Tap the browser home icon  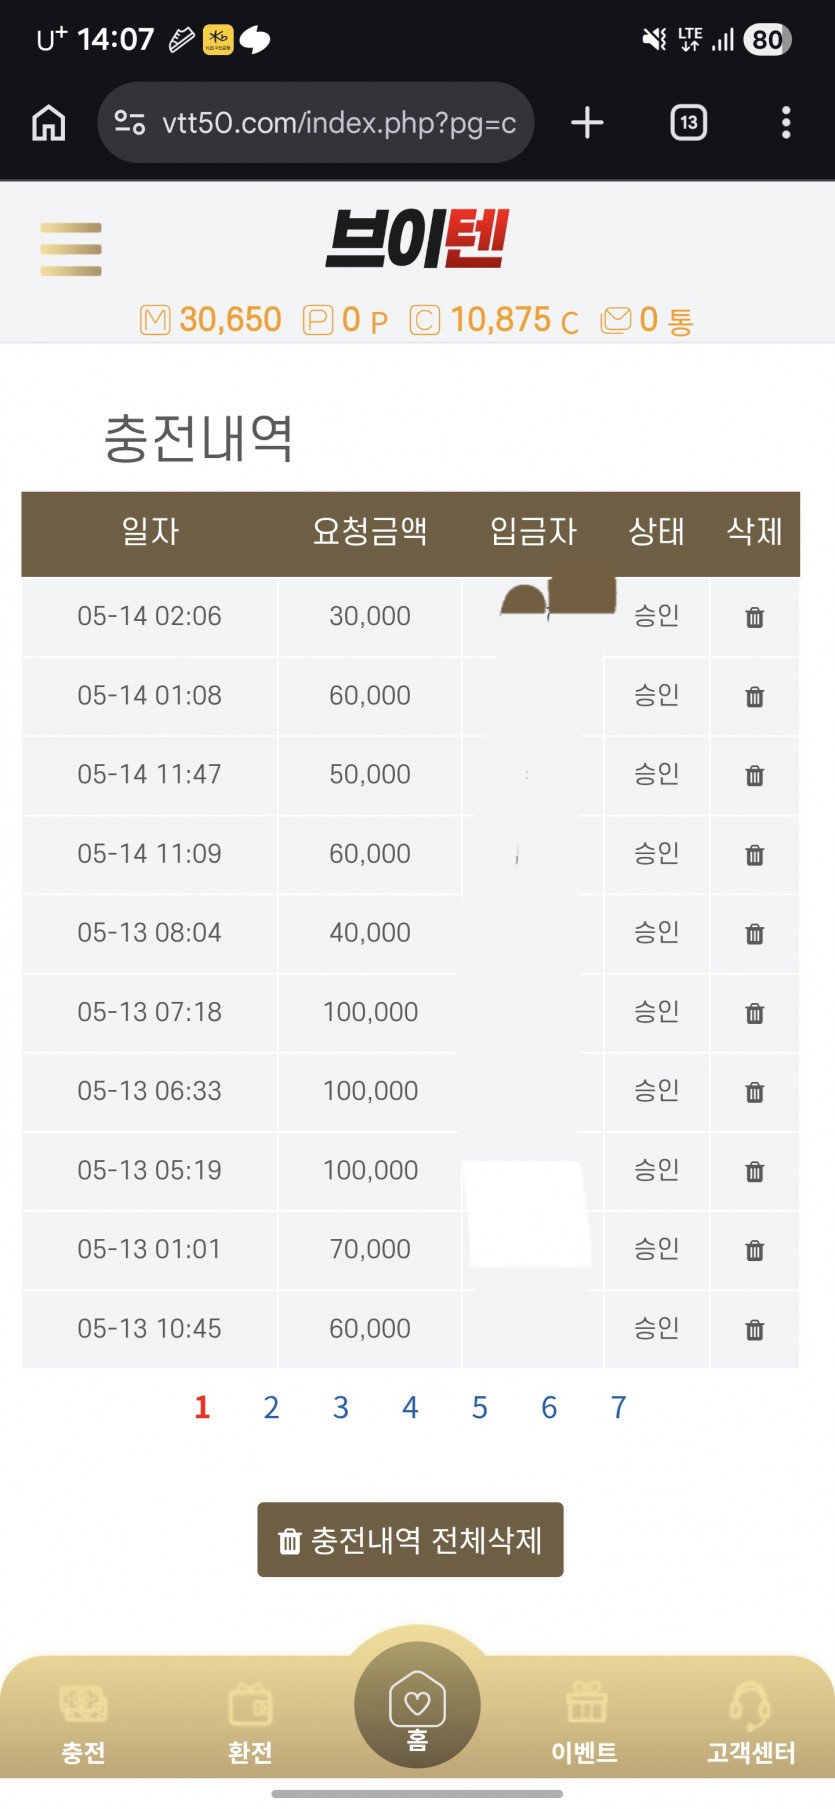(x=49, y=123)
